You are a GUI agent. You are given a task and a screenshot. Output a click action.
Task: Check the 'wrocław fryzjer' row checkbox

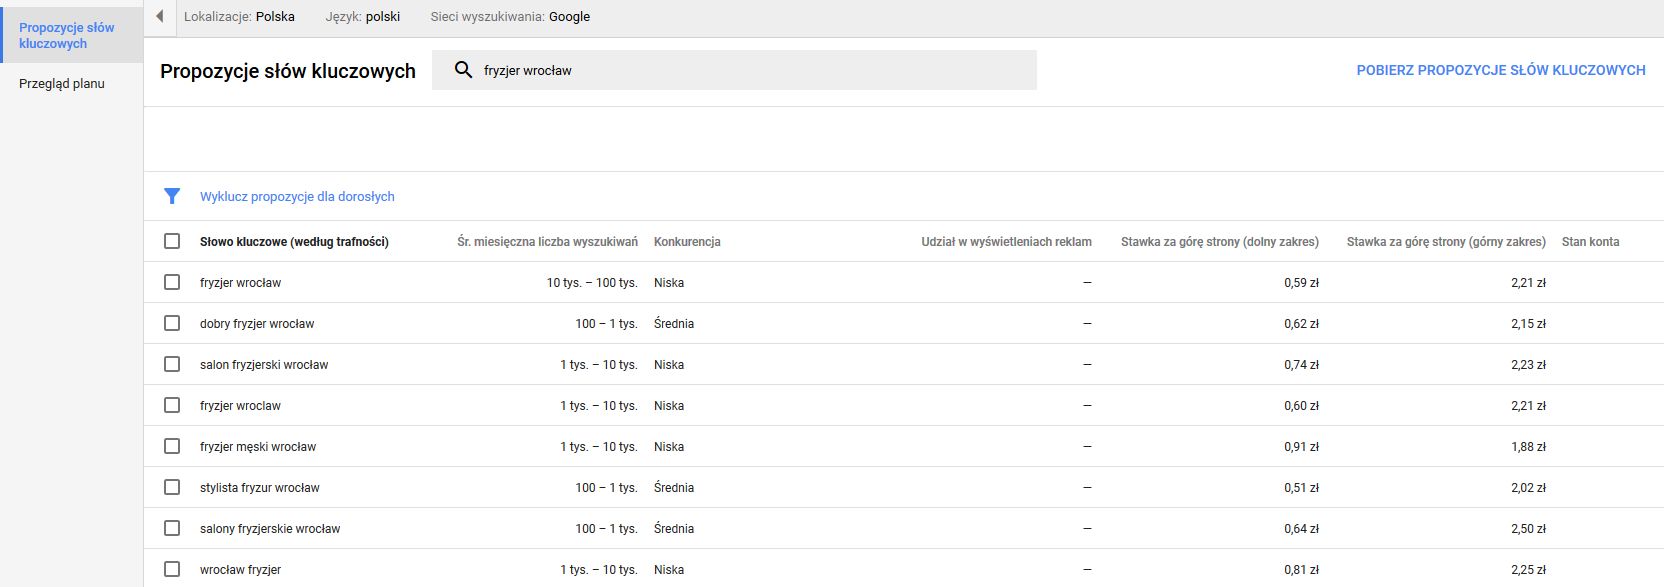click(x=172, y=569)
